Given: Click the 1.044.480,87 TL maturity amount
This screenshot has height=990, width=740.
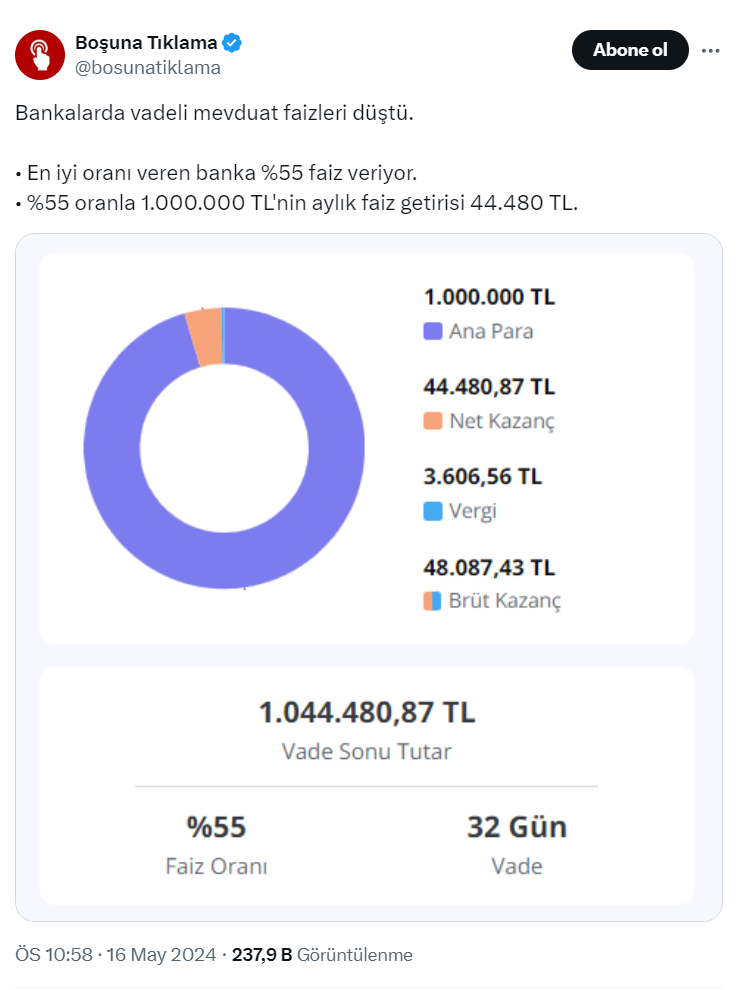Looking at the screenshot, I should click(367, 713).
